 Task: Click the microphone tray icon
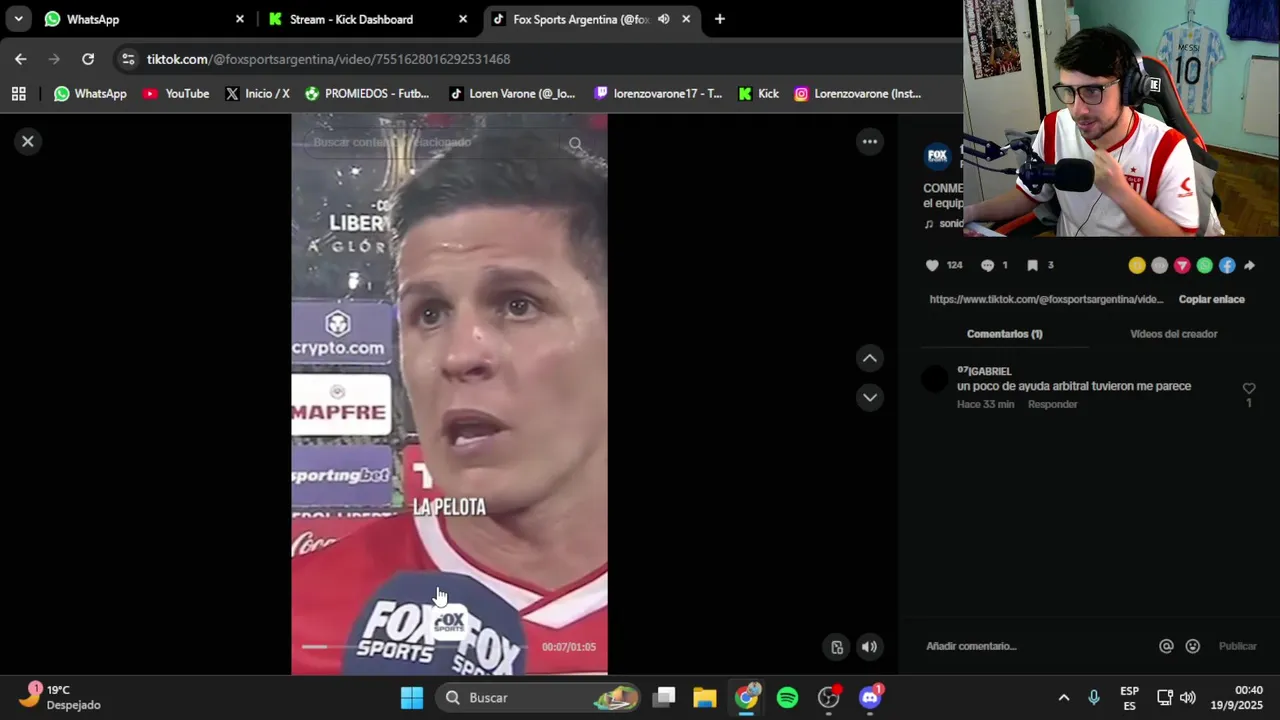tap(1094, 698)
